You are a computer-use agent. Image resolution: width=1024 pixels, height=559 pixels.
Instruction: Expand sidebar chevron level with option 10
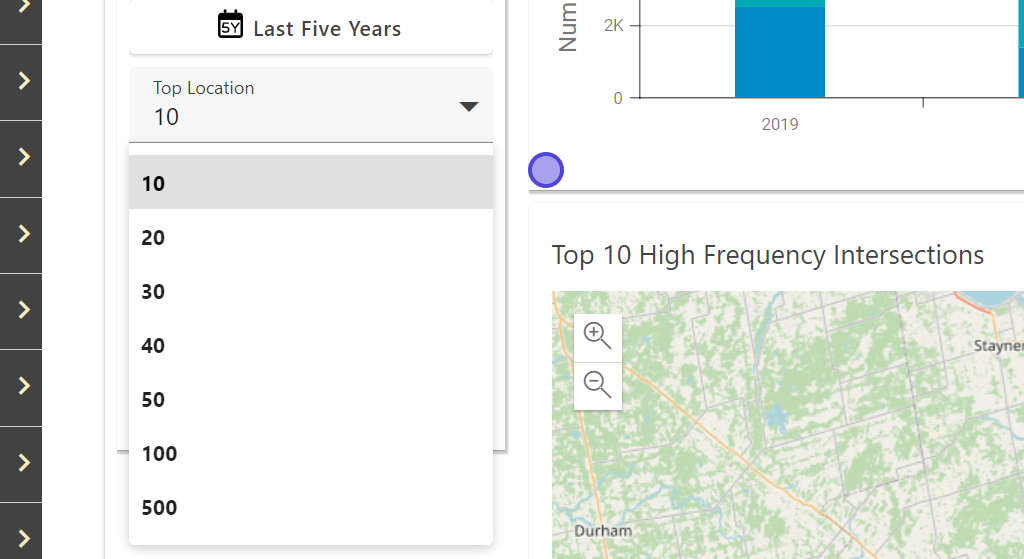point(24,157)
